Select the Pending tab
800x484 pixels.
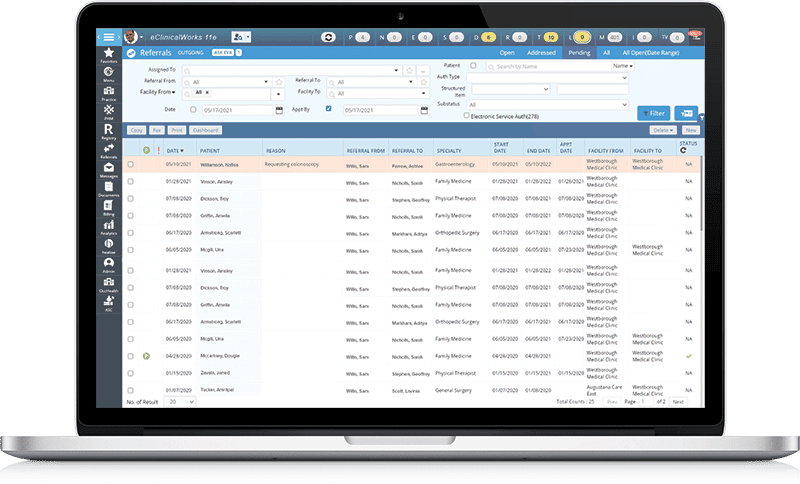(x=579, y=53)
